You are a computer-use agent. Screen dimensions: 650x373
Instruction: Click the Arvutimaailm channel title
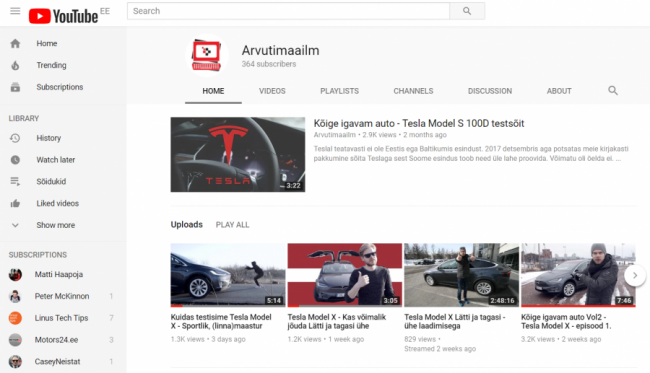point(281,51)
